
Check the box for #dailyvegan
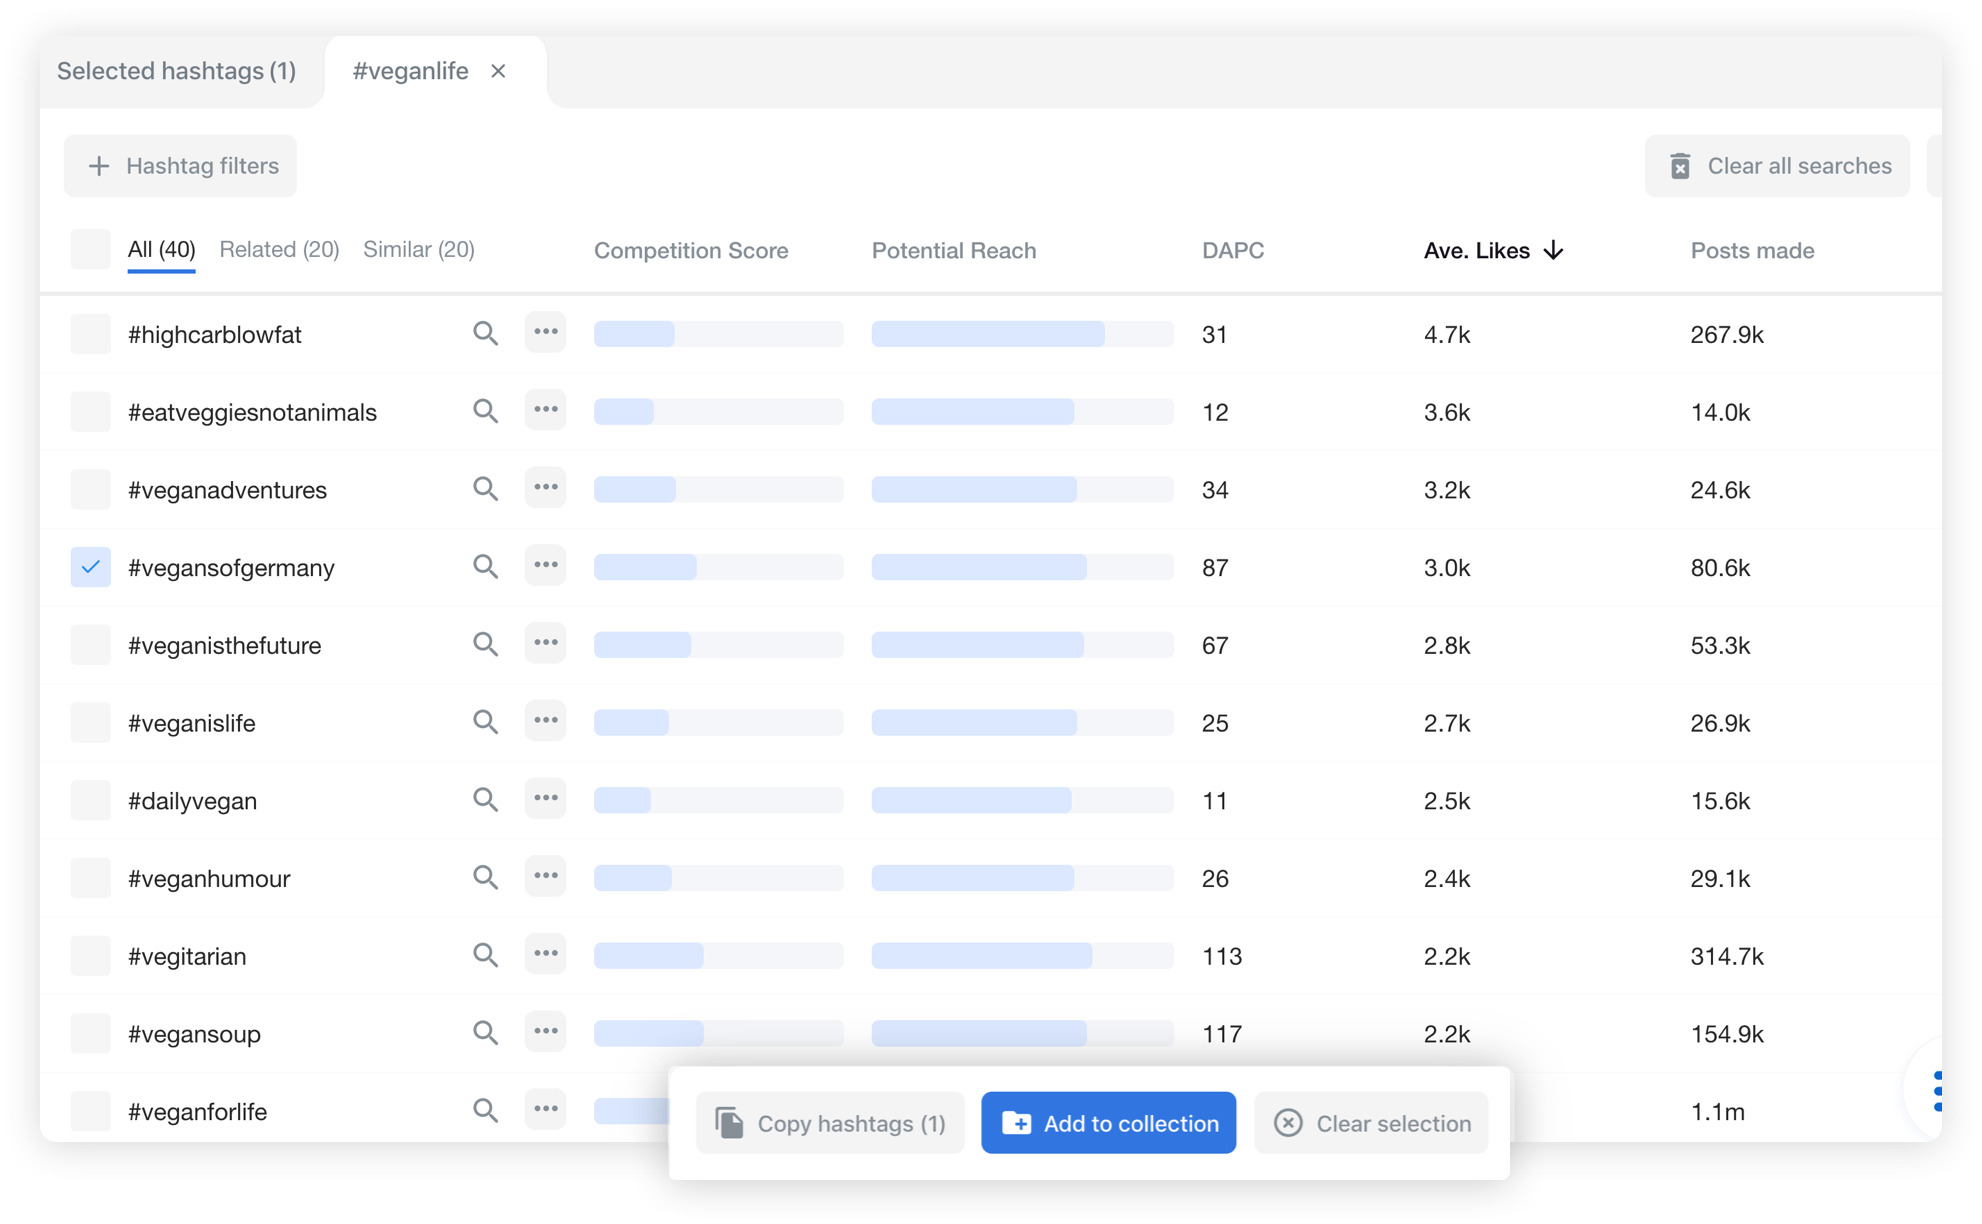pos(90,800)
